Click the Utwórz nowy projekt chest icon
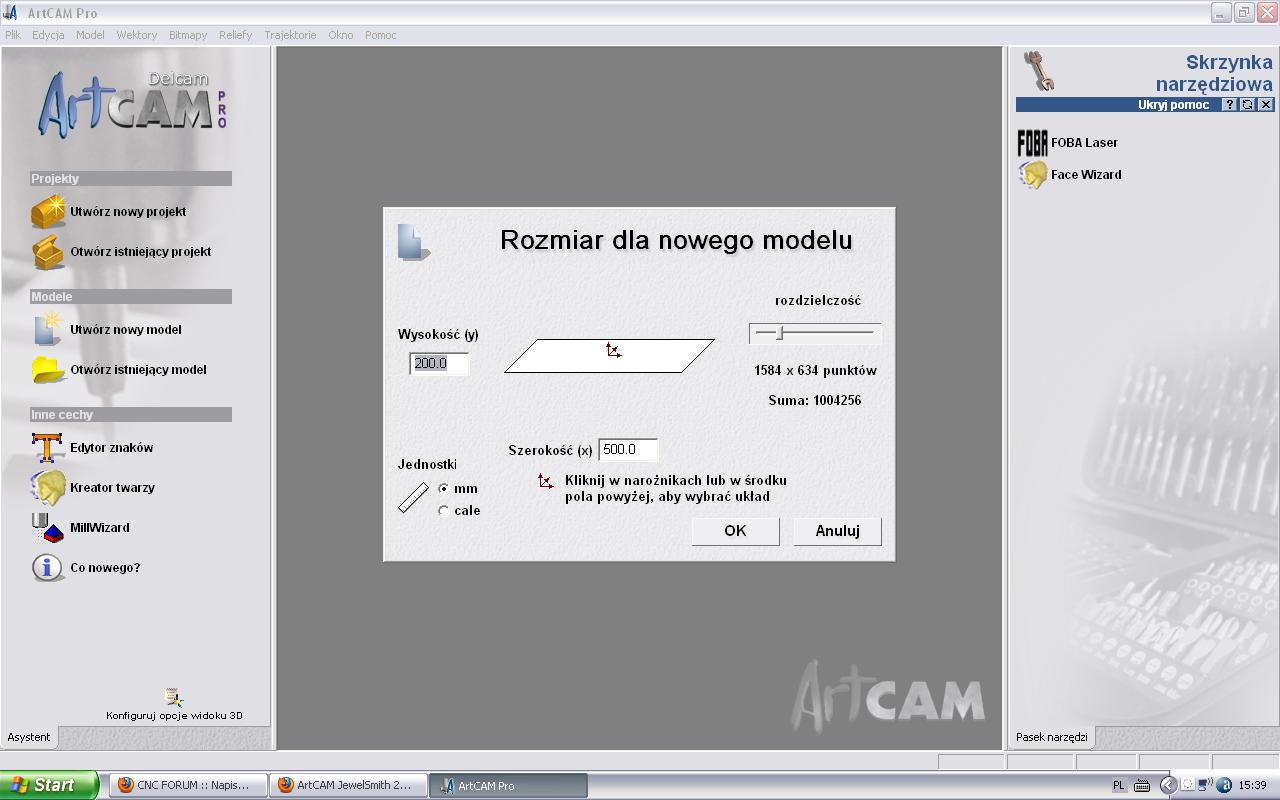This screenshot has width=1280, height=800. tap(47, 212)
